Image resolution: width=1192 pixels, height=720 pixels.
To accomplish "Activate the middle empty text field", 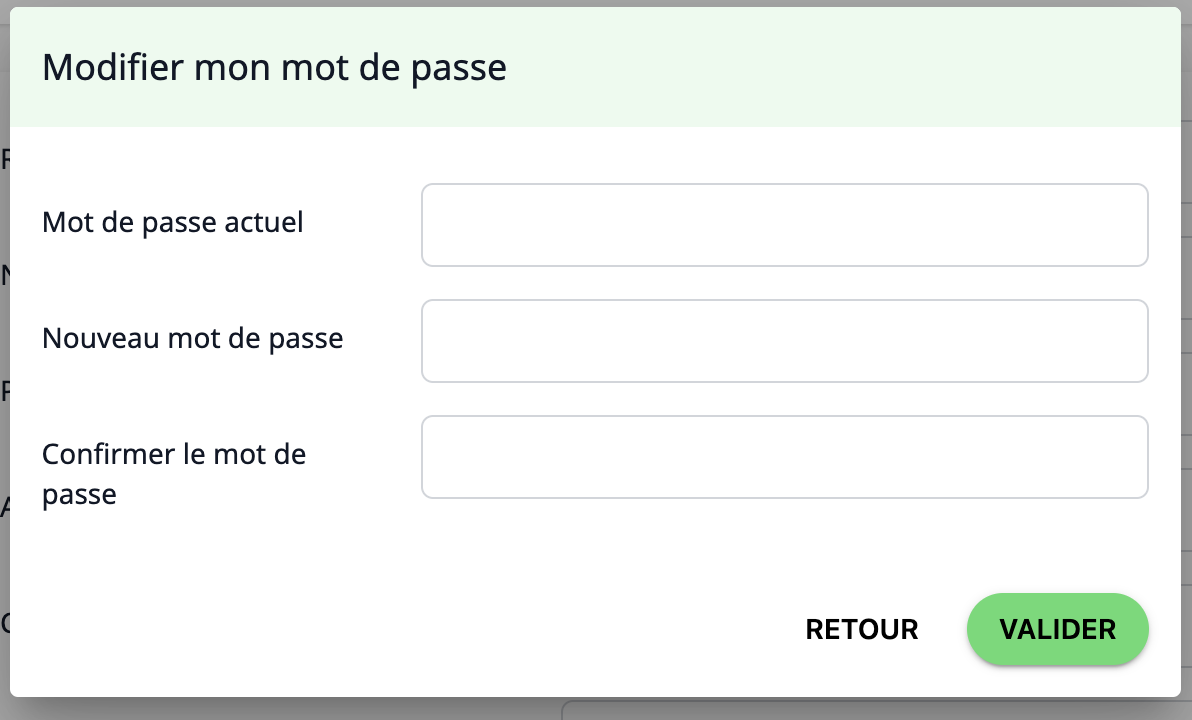I will coord(784,341).
